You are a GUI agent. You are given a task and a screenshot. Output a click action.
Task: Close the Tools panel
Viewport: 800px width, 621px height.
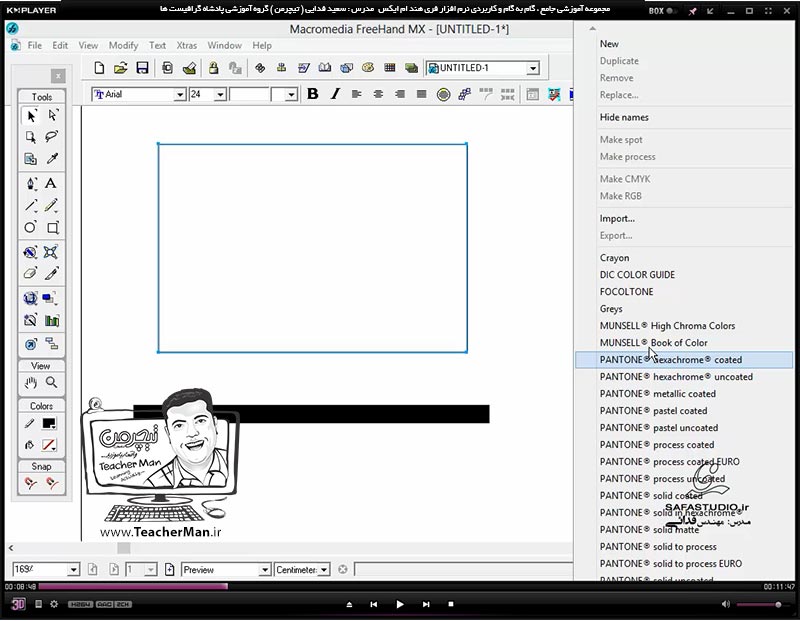58,76
